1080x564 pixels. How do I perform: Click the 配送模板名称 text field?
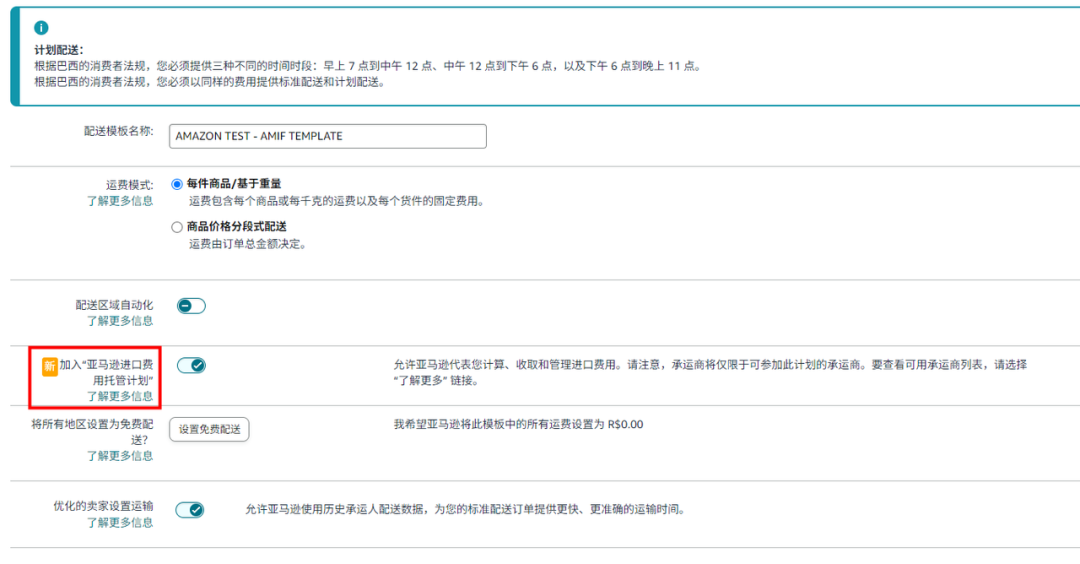click(x=327, y=136)
